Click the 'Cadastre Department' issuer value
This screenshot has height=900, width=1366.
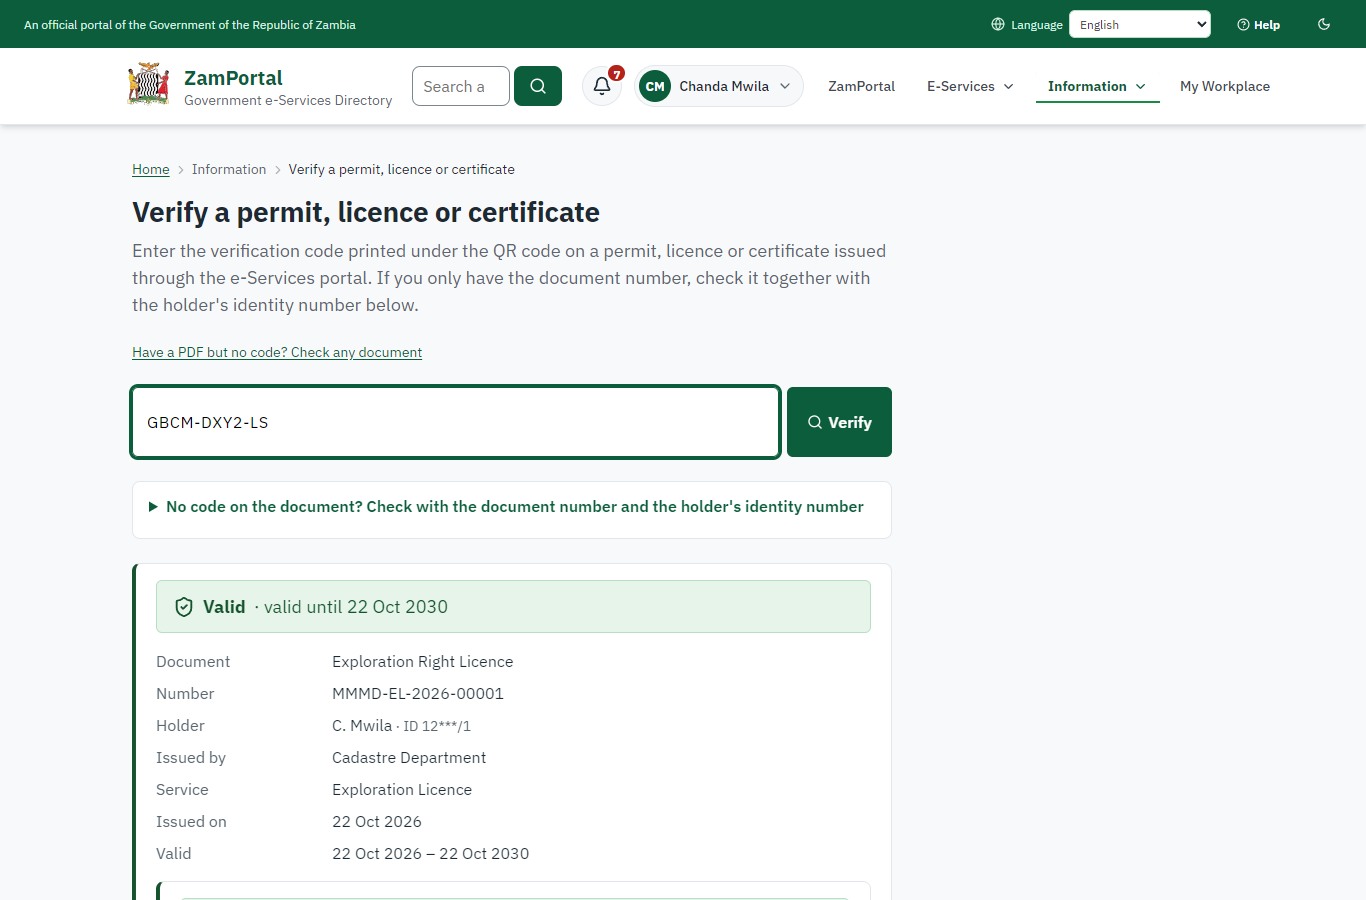[409, 757]
